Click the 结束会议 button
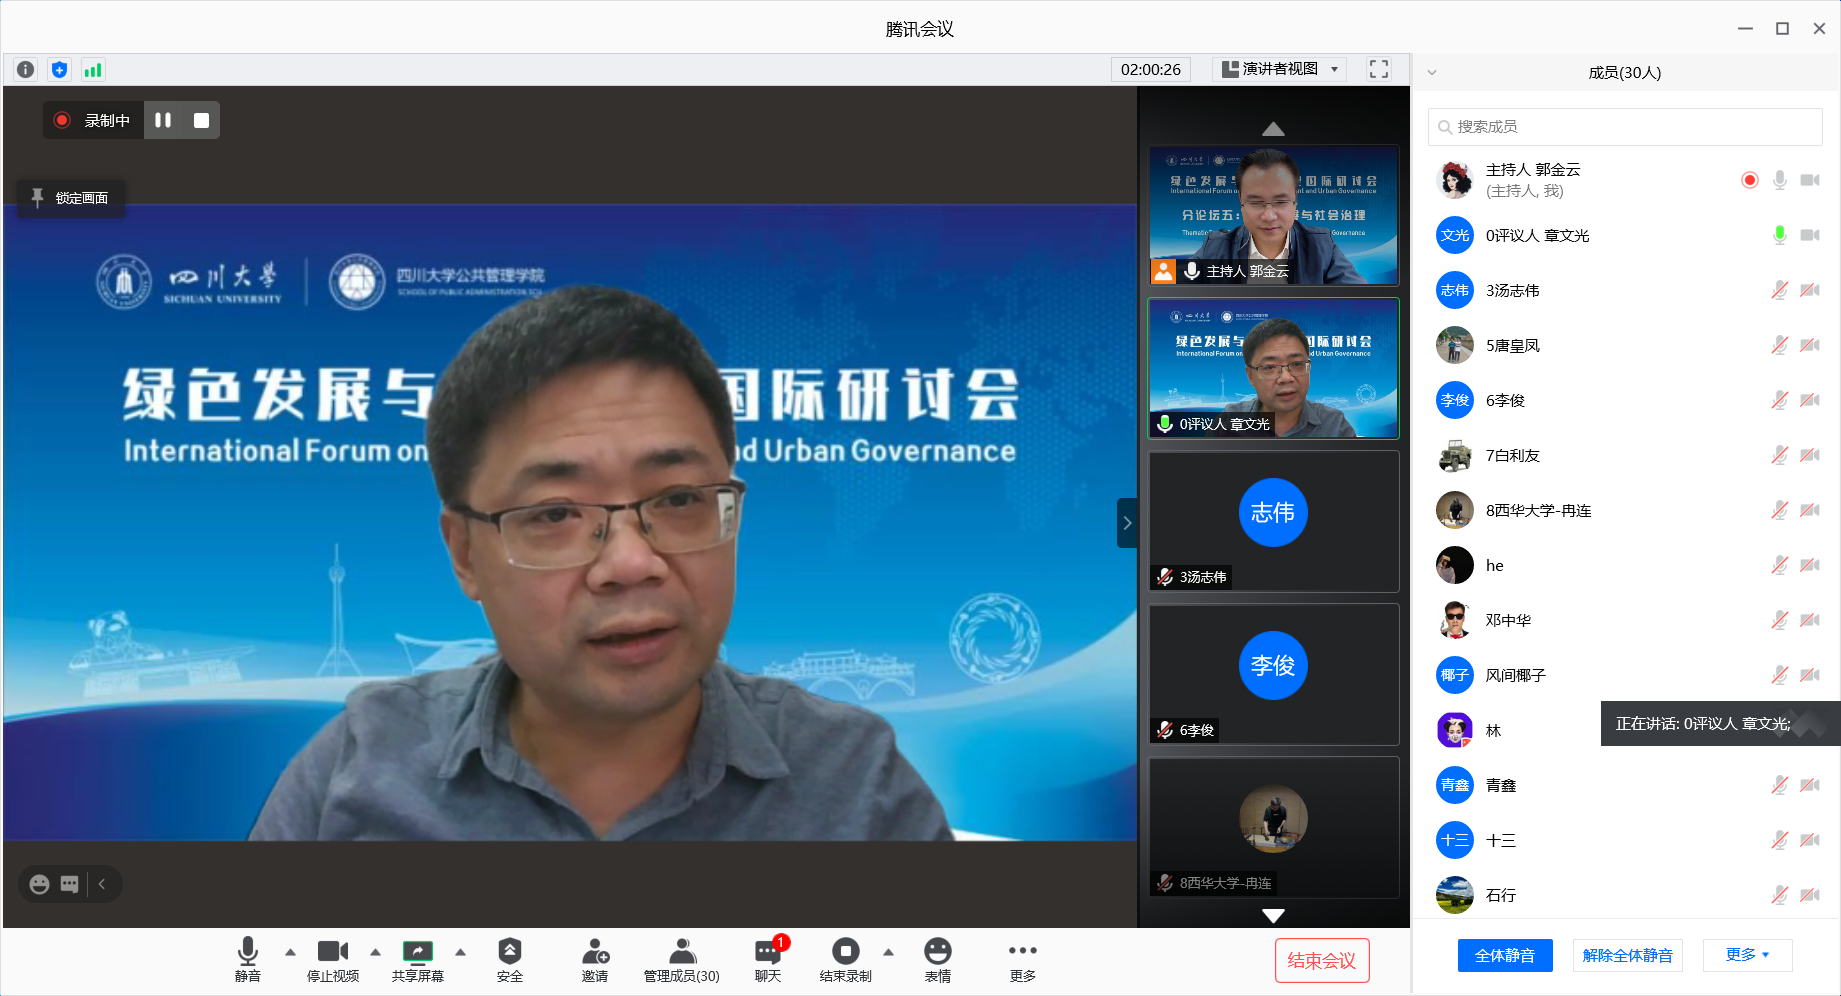Screen dimensions: 1841x996 coord(1321,961)
